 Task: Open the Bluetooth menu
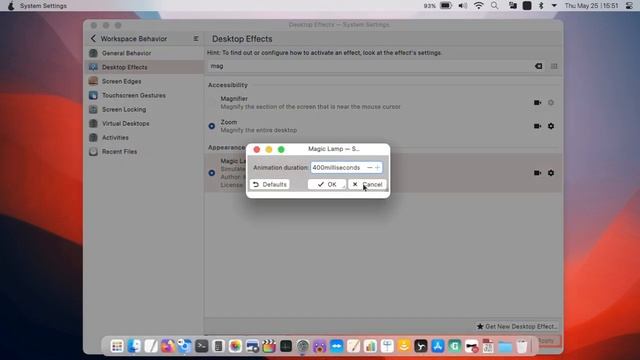point(541,6)
